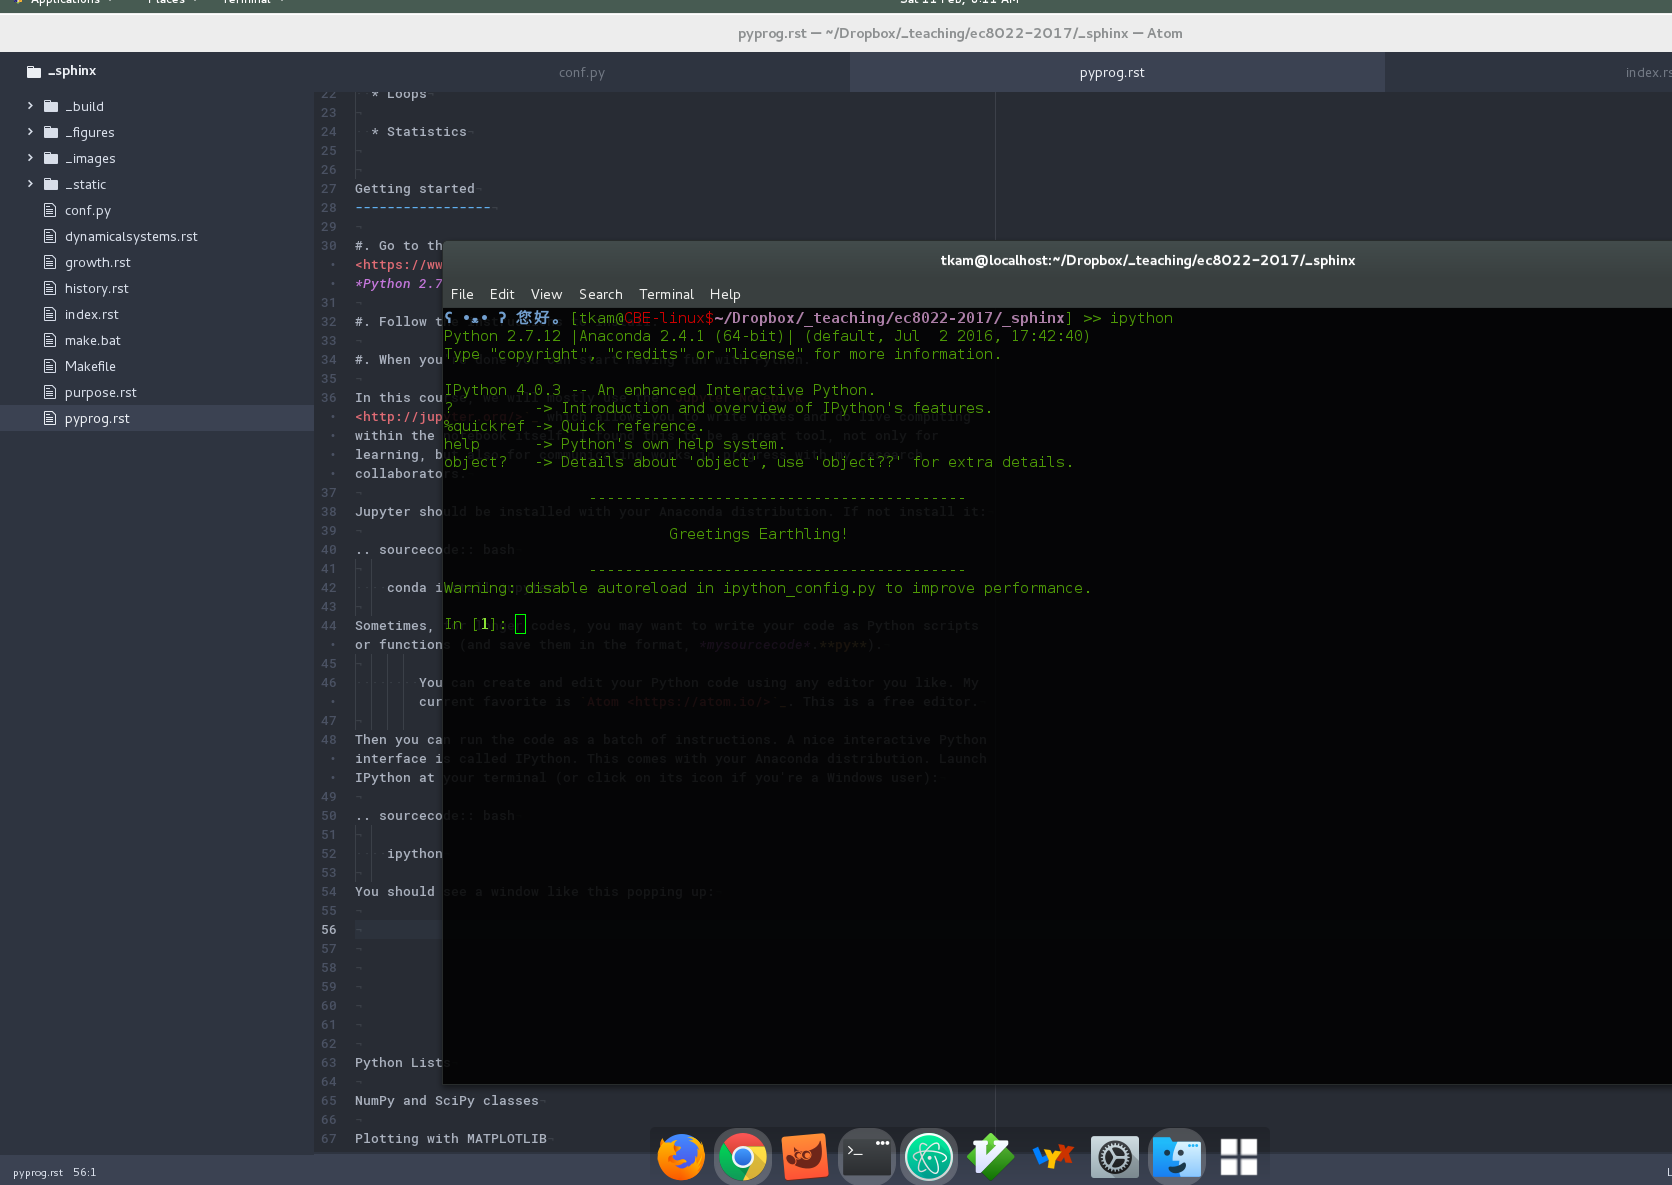Click the dynamicalsystems.rst file icon
The image size is (1672, 1185).
pyautogui.click(x=50, y=236)
